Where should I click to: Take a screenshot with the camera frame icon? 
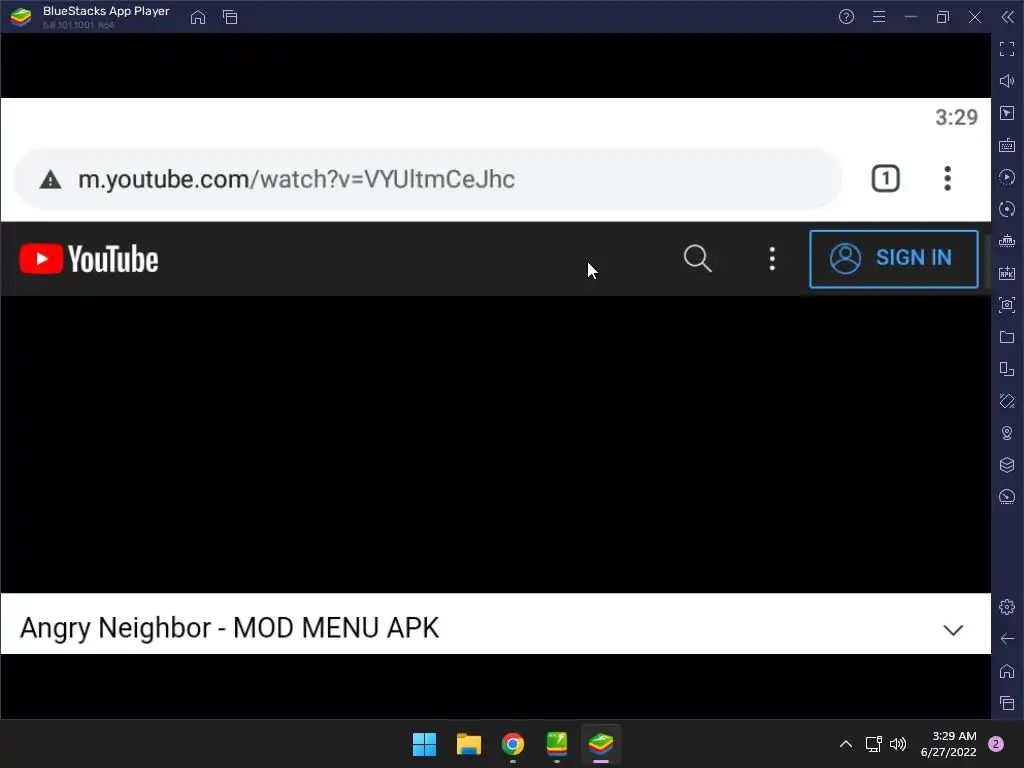click(1007, 305)
